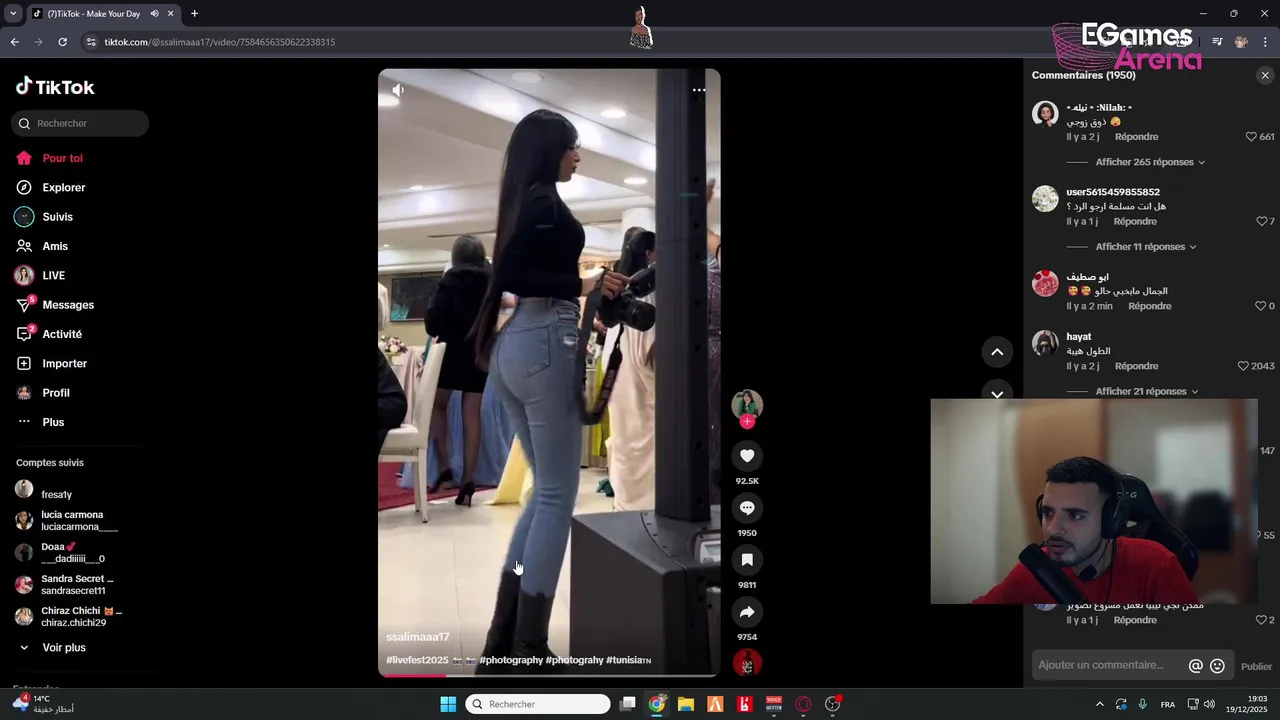This screenshot has height=720, width=1280.
Task: Click Publier to post comment
Action: [1256, 667]
